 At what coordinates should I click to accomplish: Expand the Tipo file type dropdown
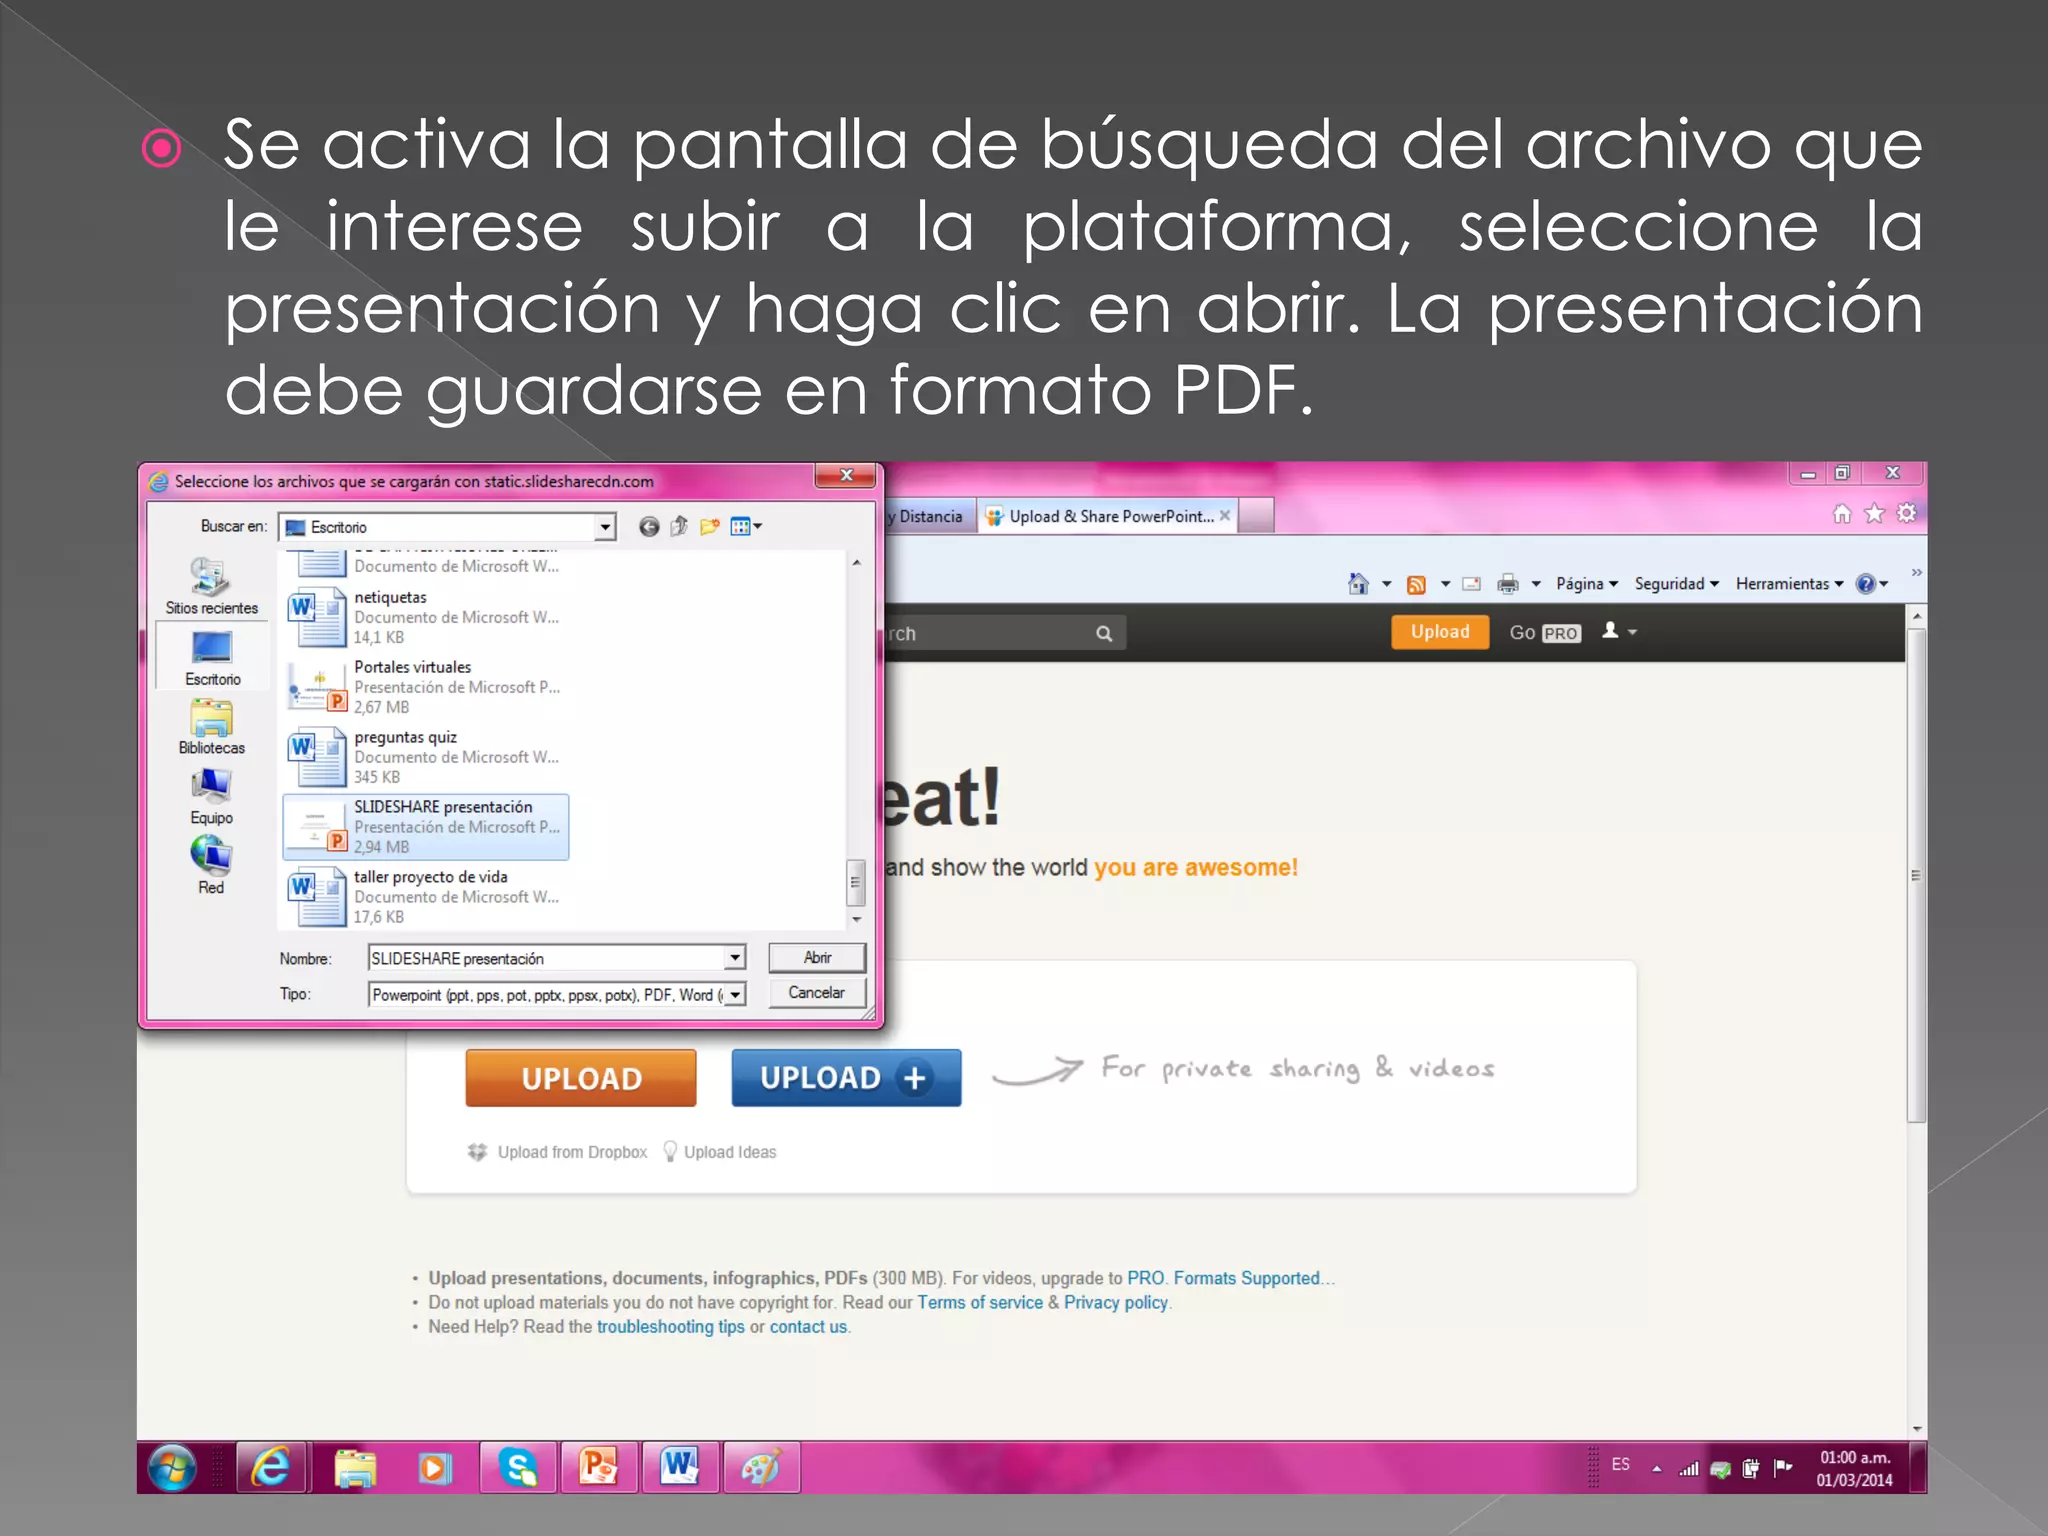coord(735,995)
